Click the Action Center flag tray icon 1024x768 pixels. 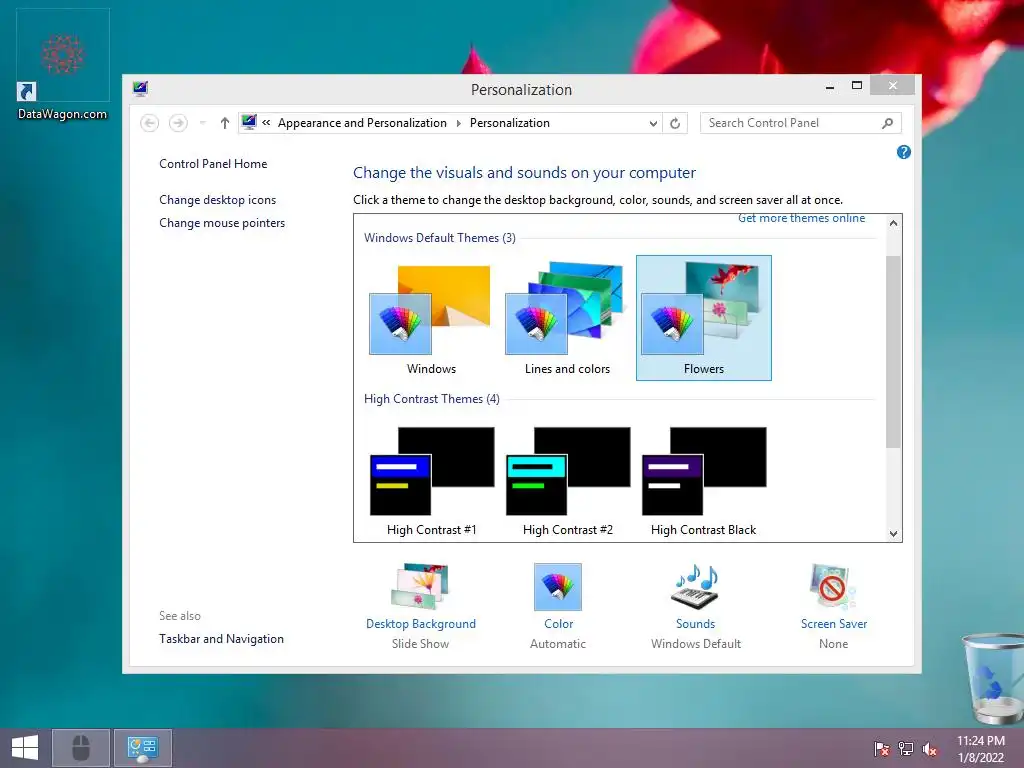[x=882, y=748]
